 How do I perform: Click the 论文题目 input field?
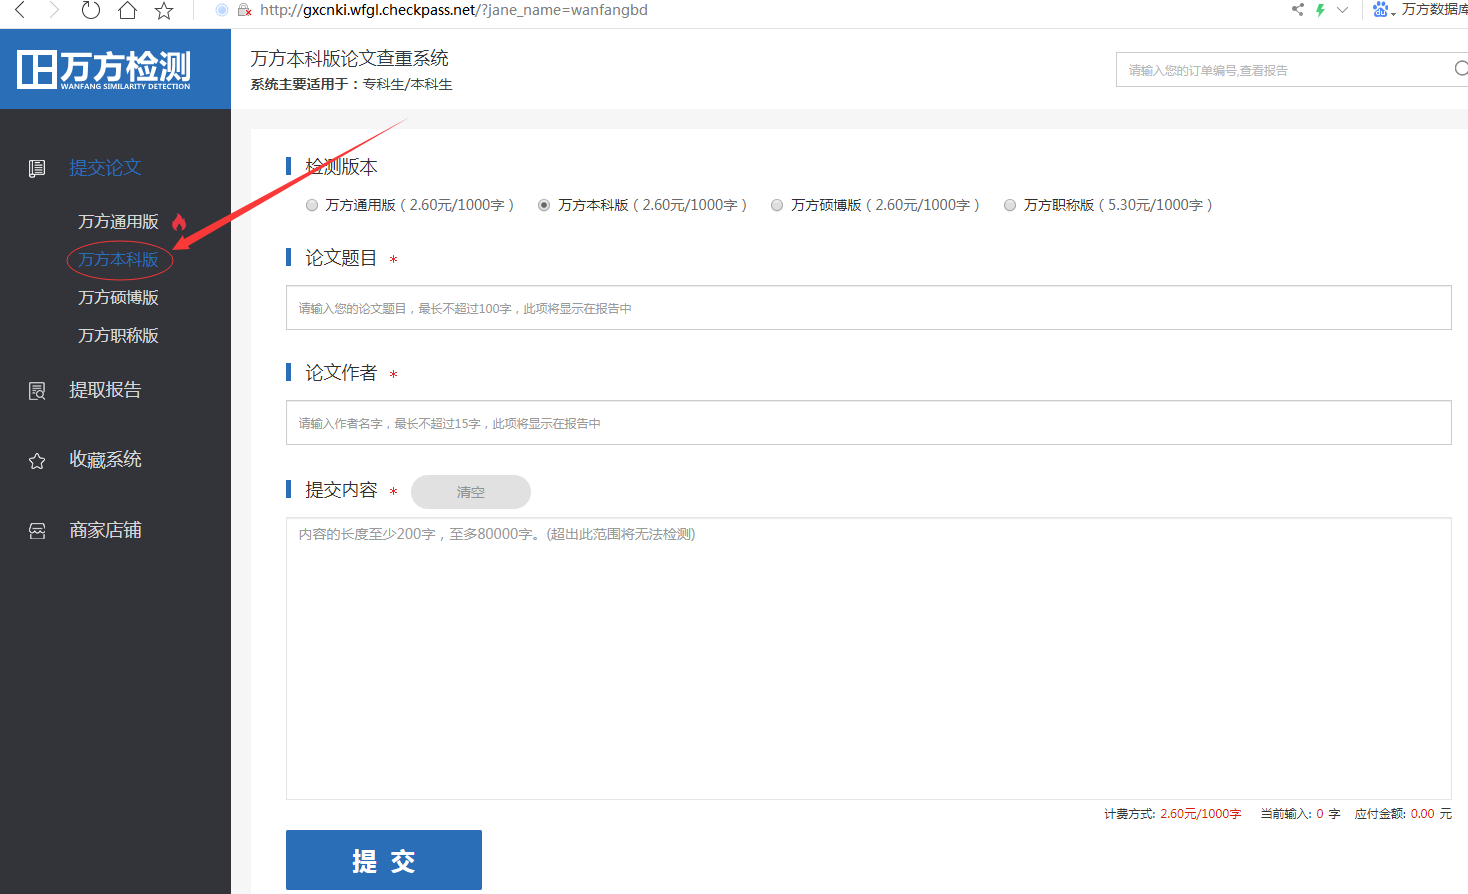(868, 308)
